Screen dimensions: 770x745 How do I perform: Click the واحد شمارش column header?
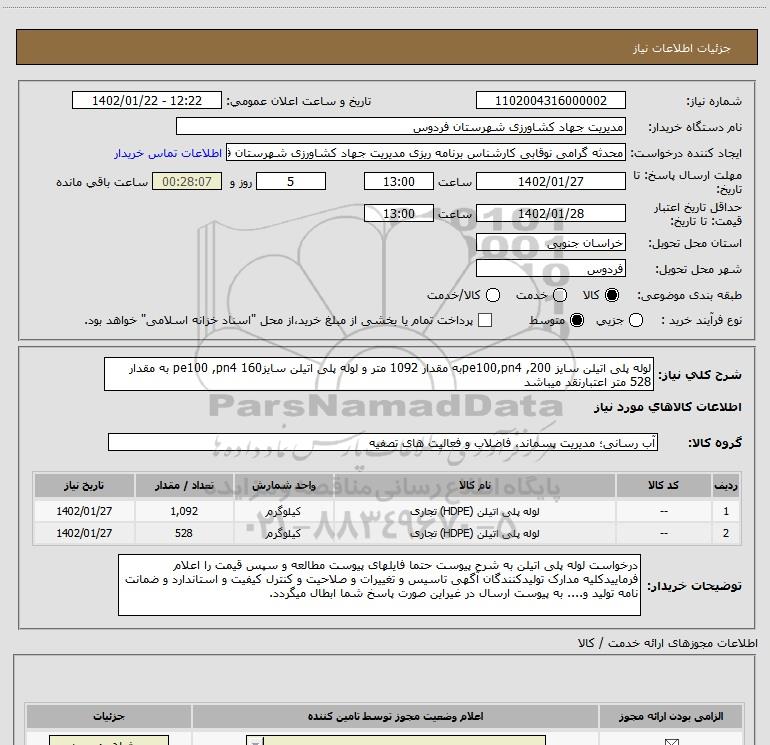coord(283,485)
